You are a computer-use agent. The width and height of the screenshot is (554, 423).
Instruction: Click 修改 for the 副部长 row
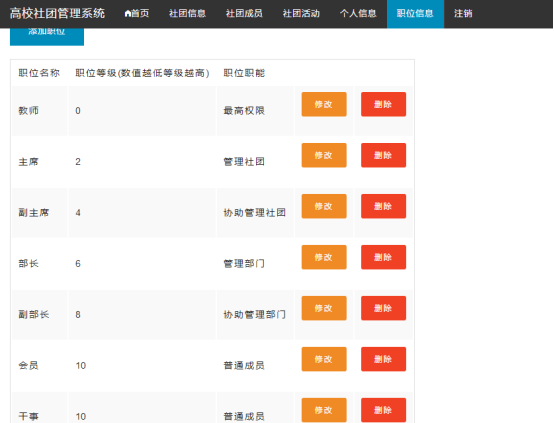[x=324, y=308]
